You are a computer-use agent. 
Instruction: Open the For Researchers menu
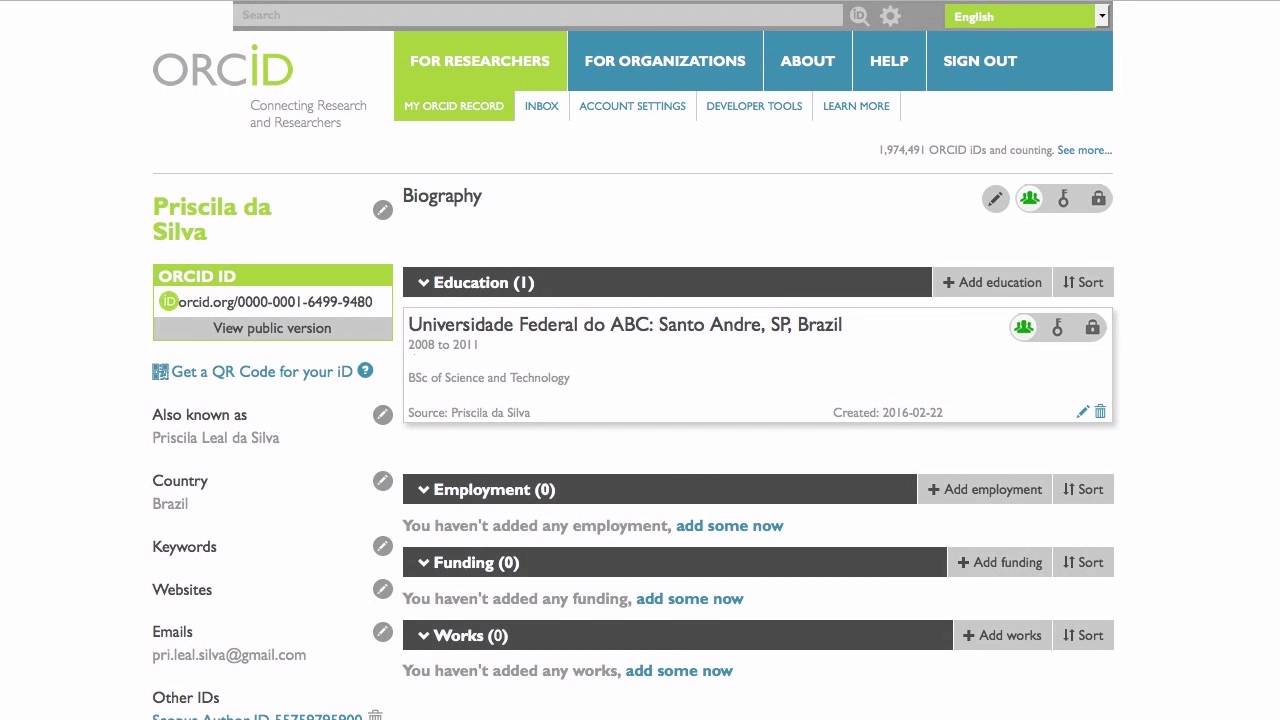[x=480, y=61]
